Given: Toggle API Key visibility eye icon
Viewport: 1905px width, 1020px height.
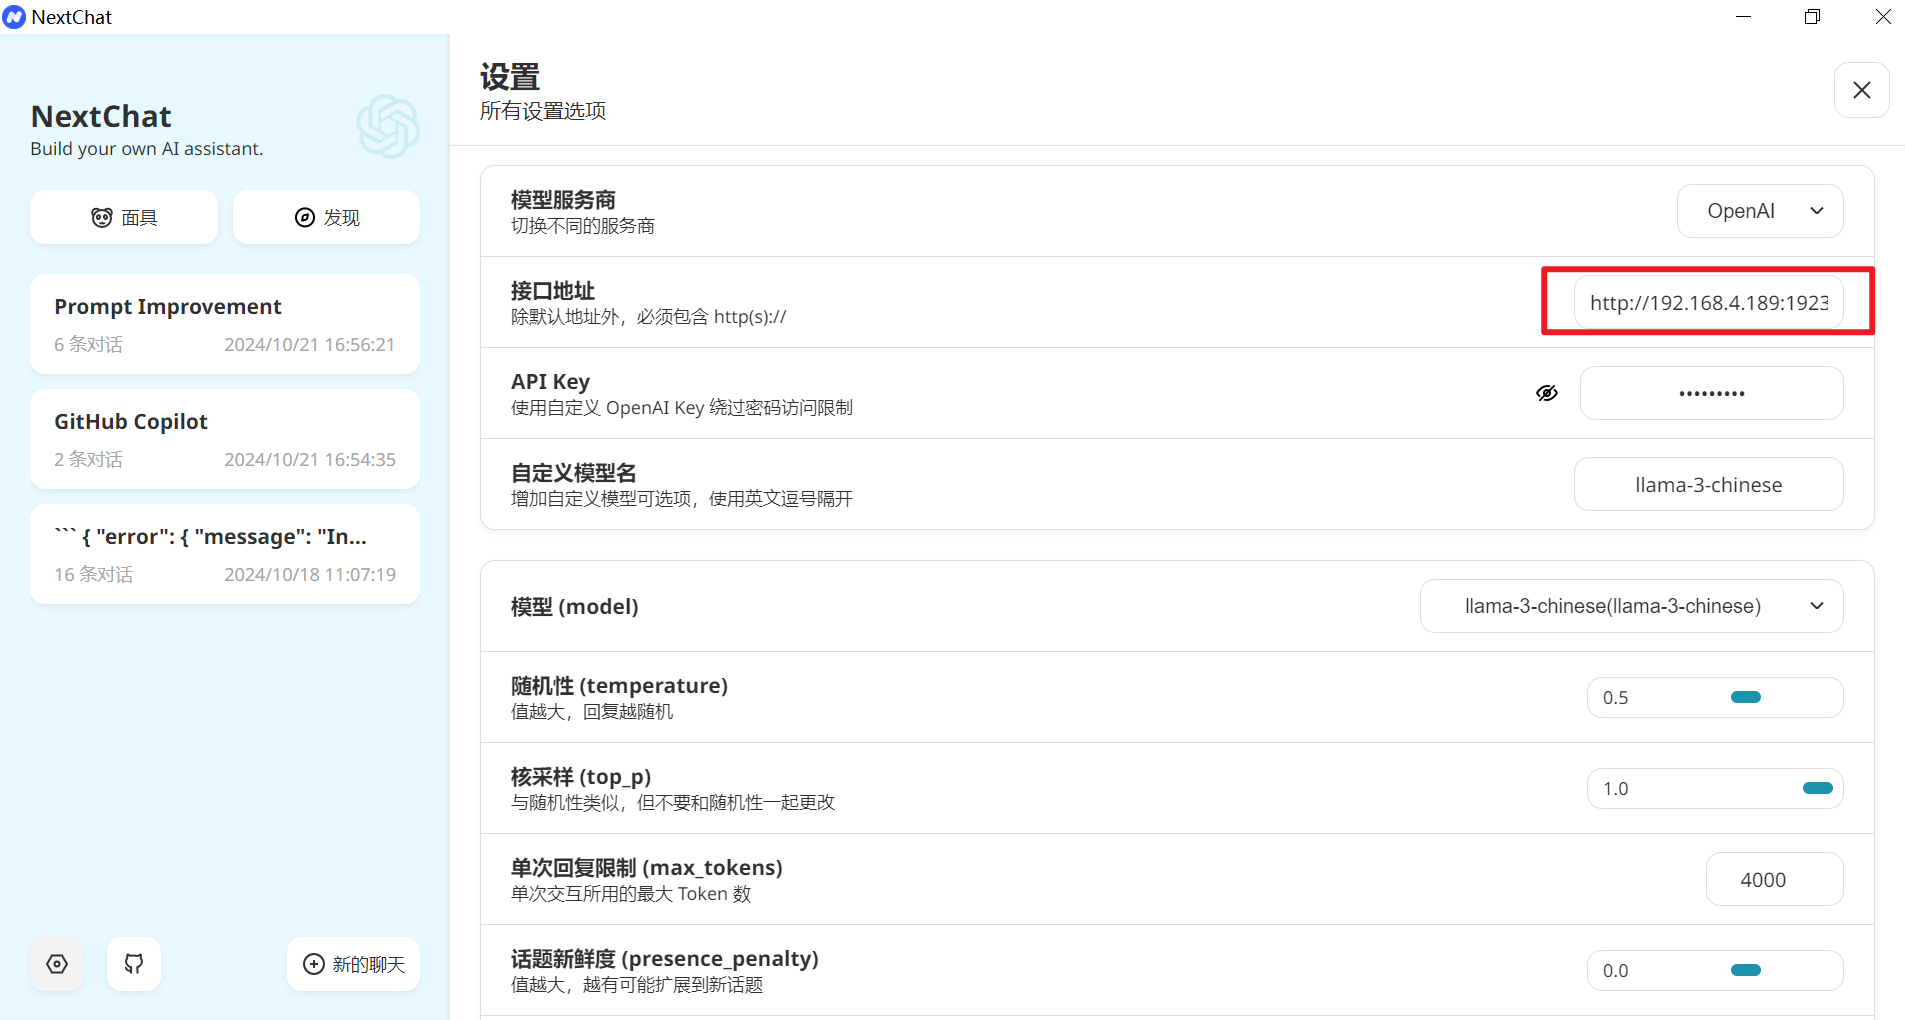Looking at the screenshot, I should click(1546, 393).
